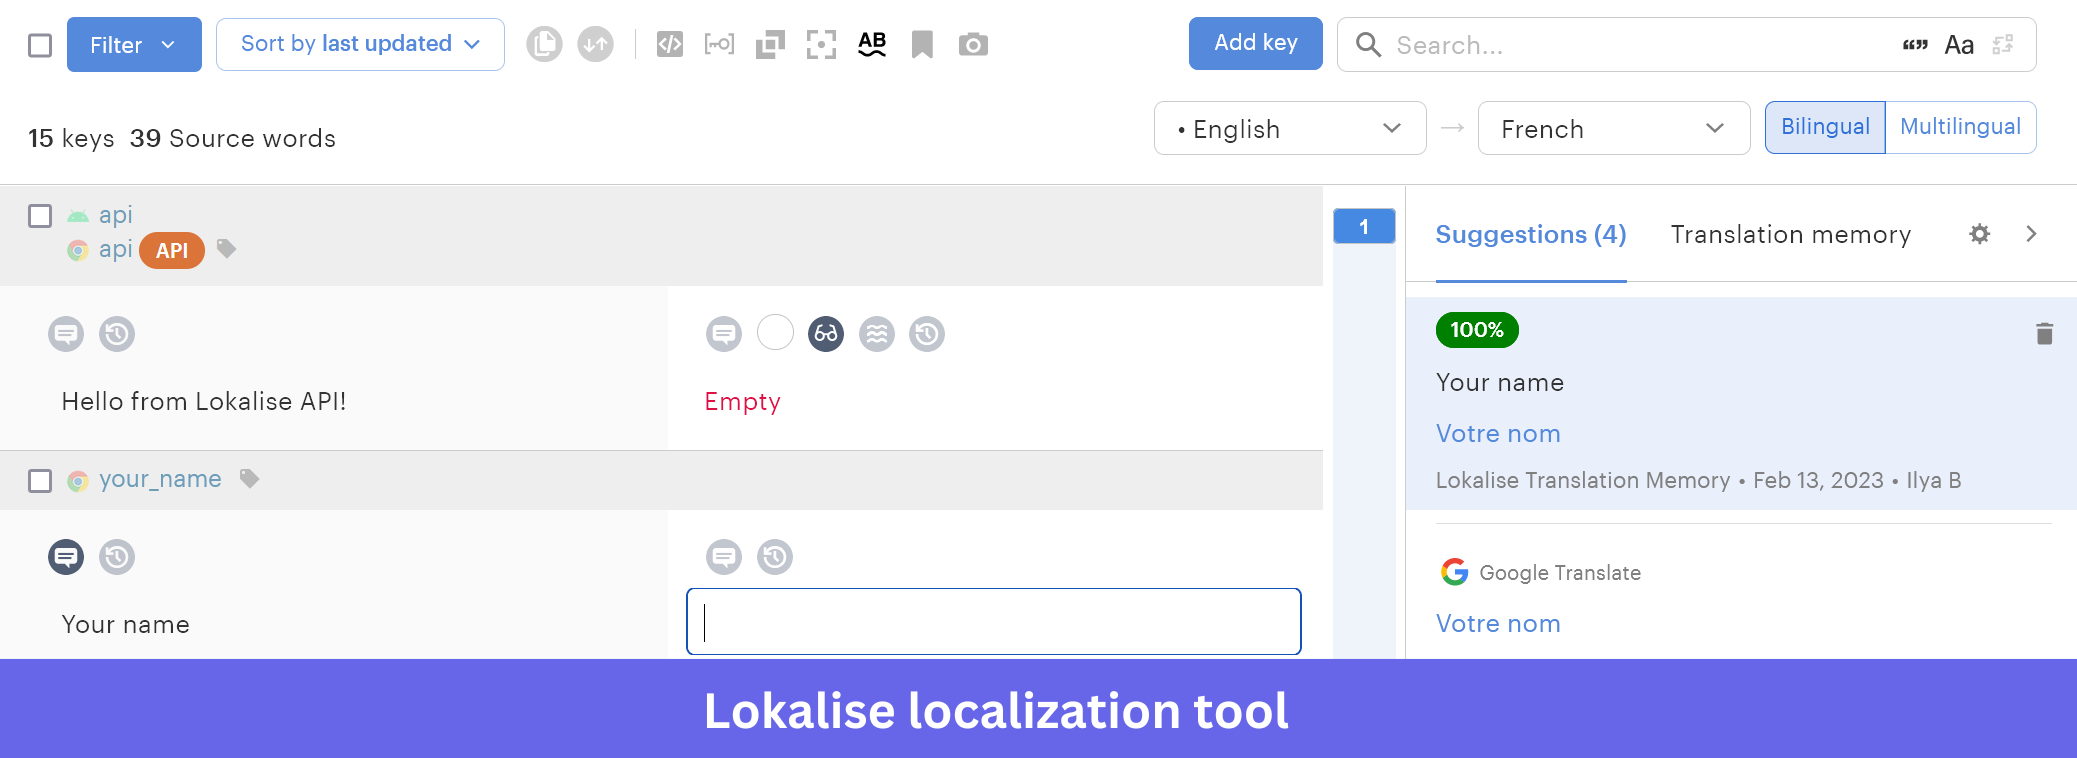
Task: Toggle exact match quotes in search
Action: click(1915, 45)
